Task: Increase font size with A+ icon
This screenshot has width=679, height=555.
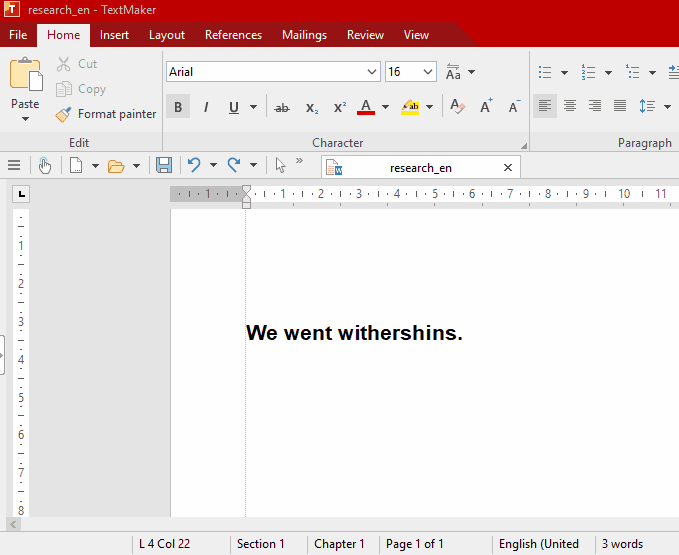Action: point(486,106)
